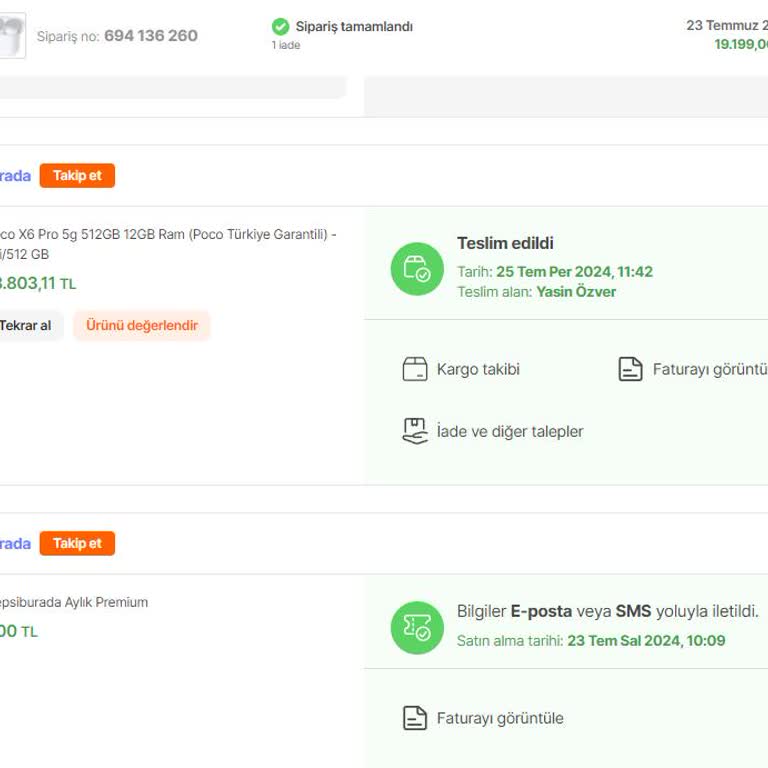Click the green ticket circle icon for Premium

pyautogui.click(x=417, y=627)
